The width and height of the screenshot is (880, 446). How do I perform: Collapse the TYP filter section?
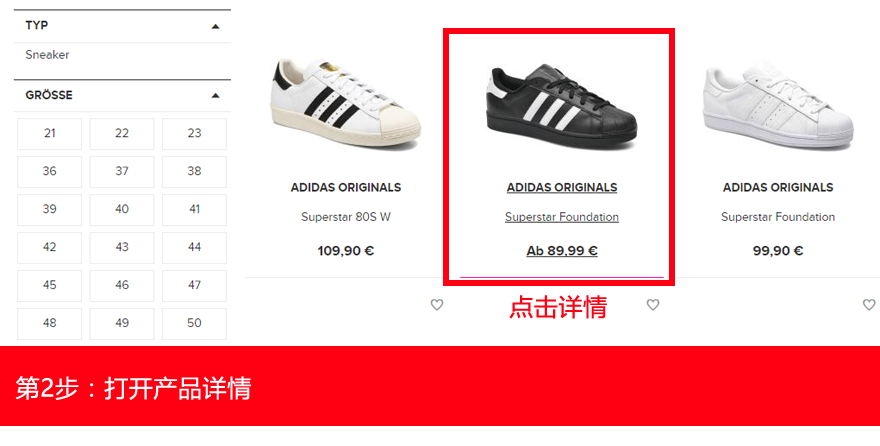pyautogui.click(x=215, y=26)
